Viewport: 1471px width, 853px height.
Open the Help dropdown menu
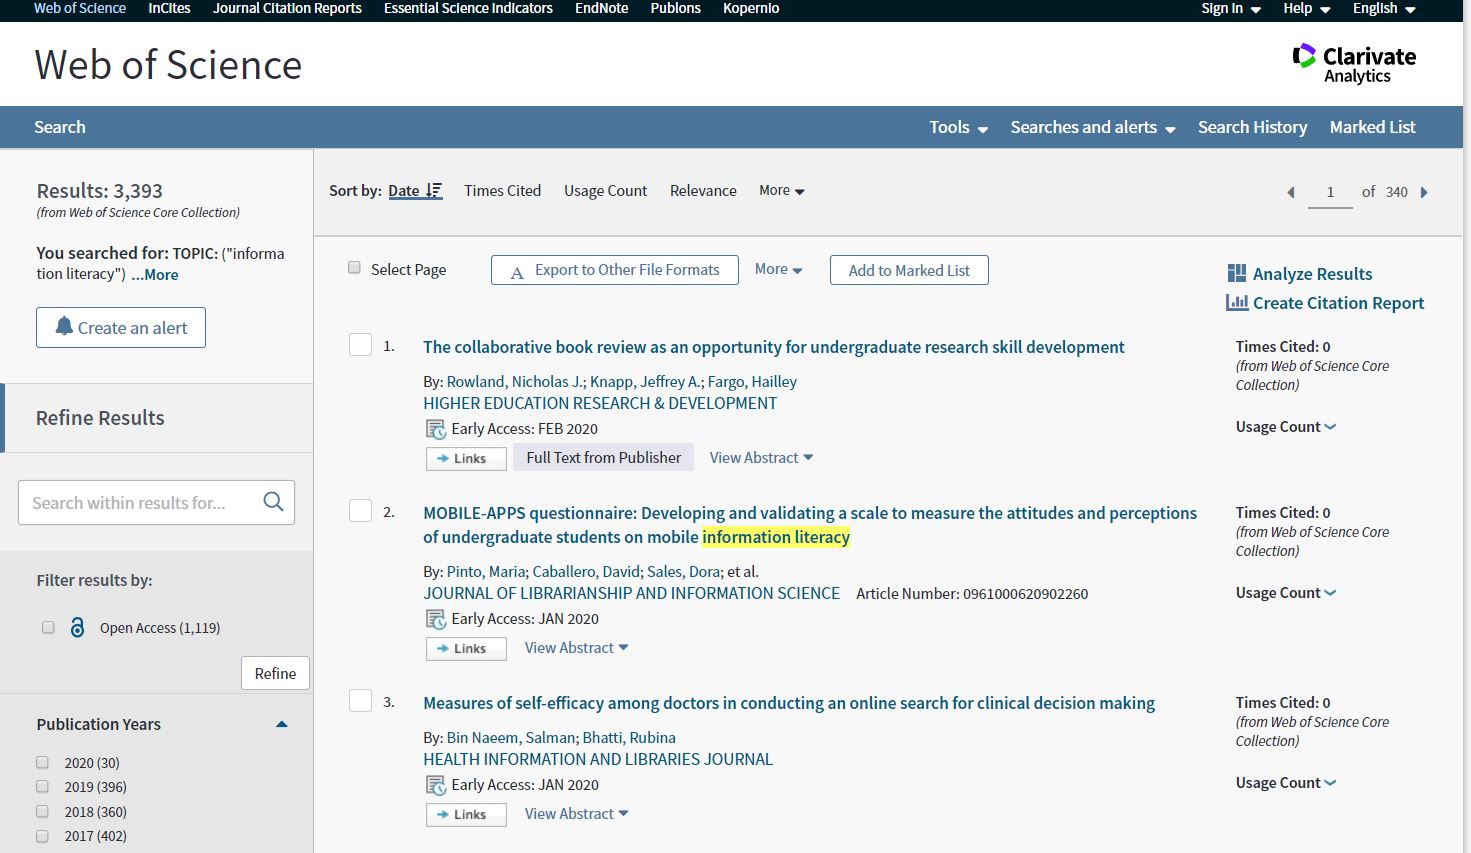pos(1307,8)
